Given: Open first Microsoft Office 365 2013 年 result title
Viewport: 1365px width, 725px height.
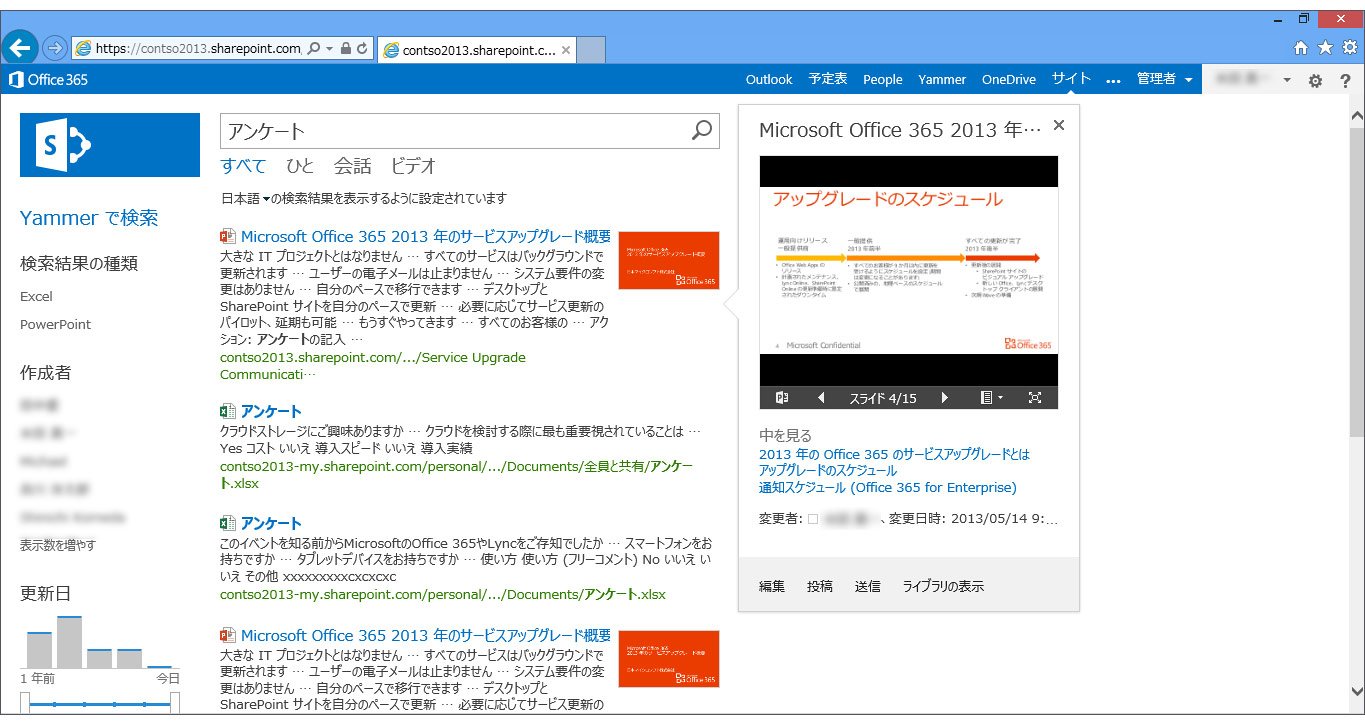Looking at the screenshot, I should pyautogui.click(x=426, y=237).
